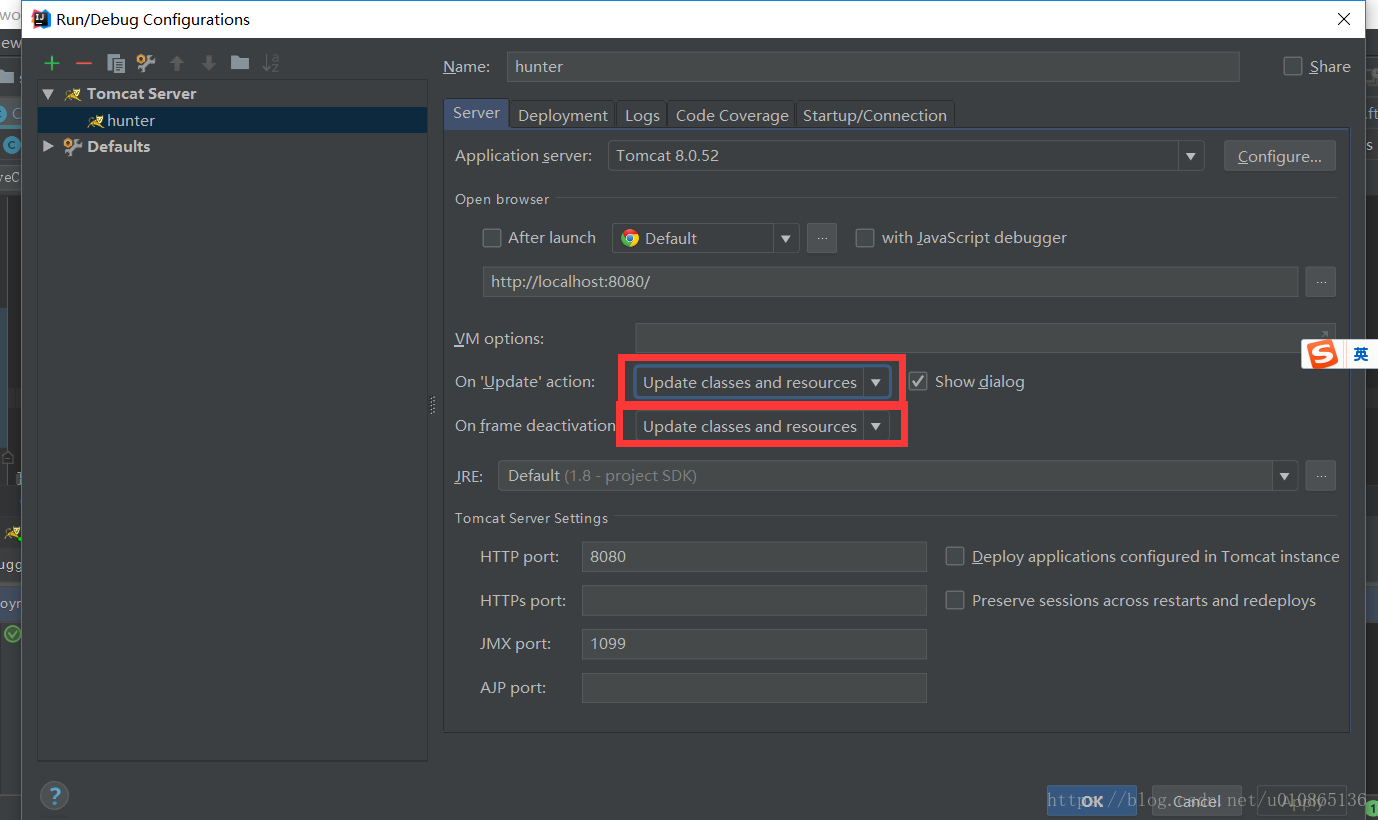Screen dimensions: 1378x820
Task: Remove the selected configuration with the minus icon
Action: click(x=84, y=63)
